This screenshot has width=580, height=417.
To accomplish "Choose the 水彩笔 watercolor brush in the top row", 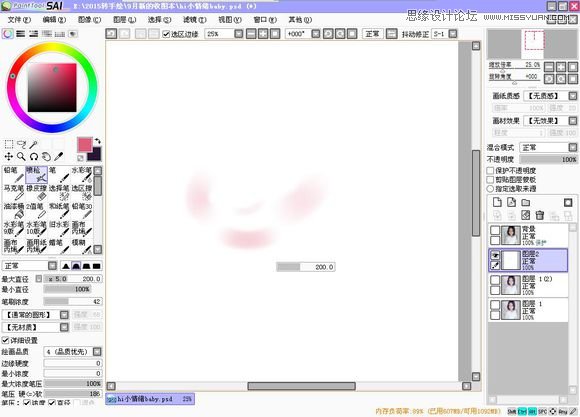I will pos(81,174).
